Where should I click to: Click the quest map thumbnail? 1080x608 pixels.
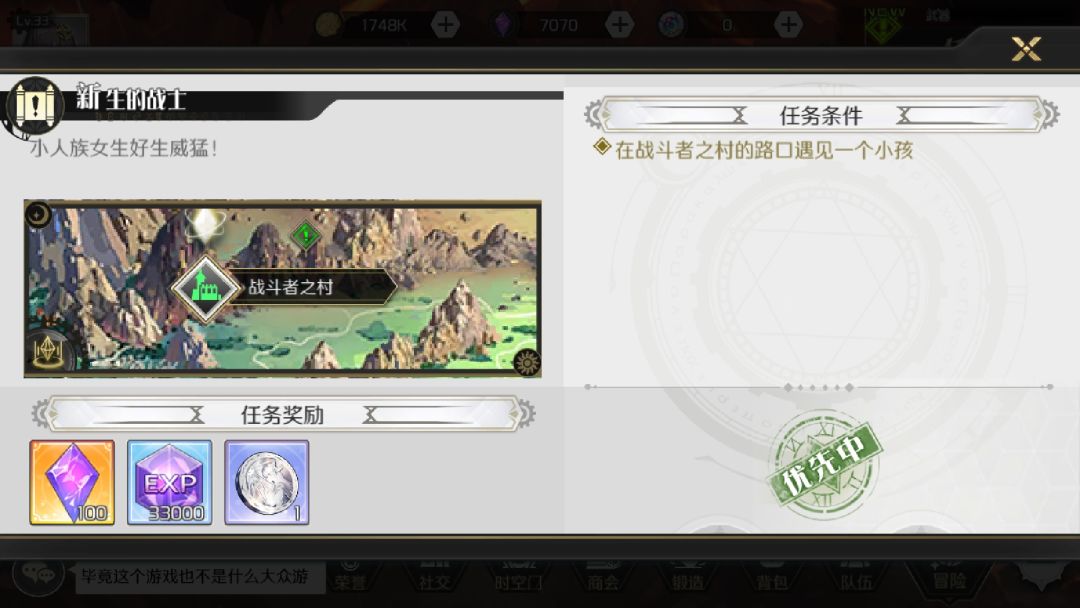click(x=282, y=289)
